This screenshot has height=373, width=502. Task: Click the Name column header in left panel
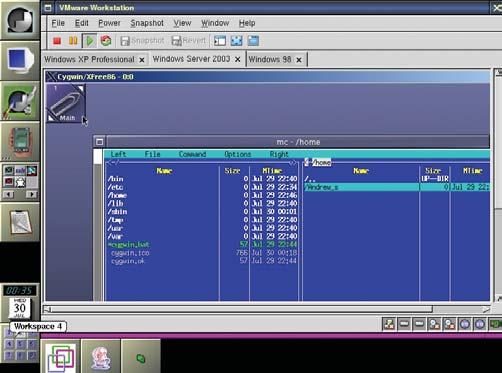tap(164, 171)
